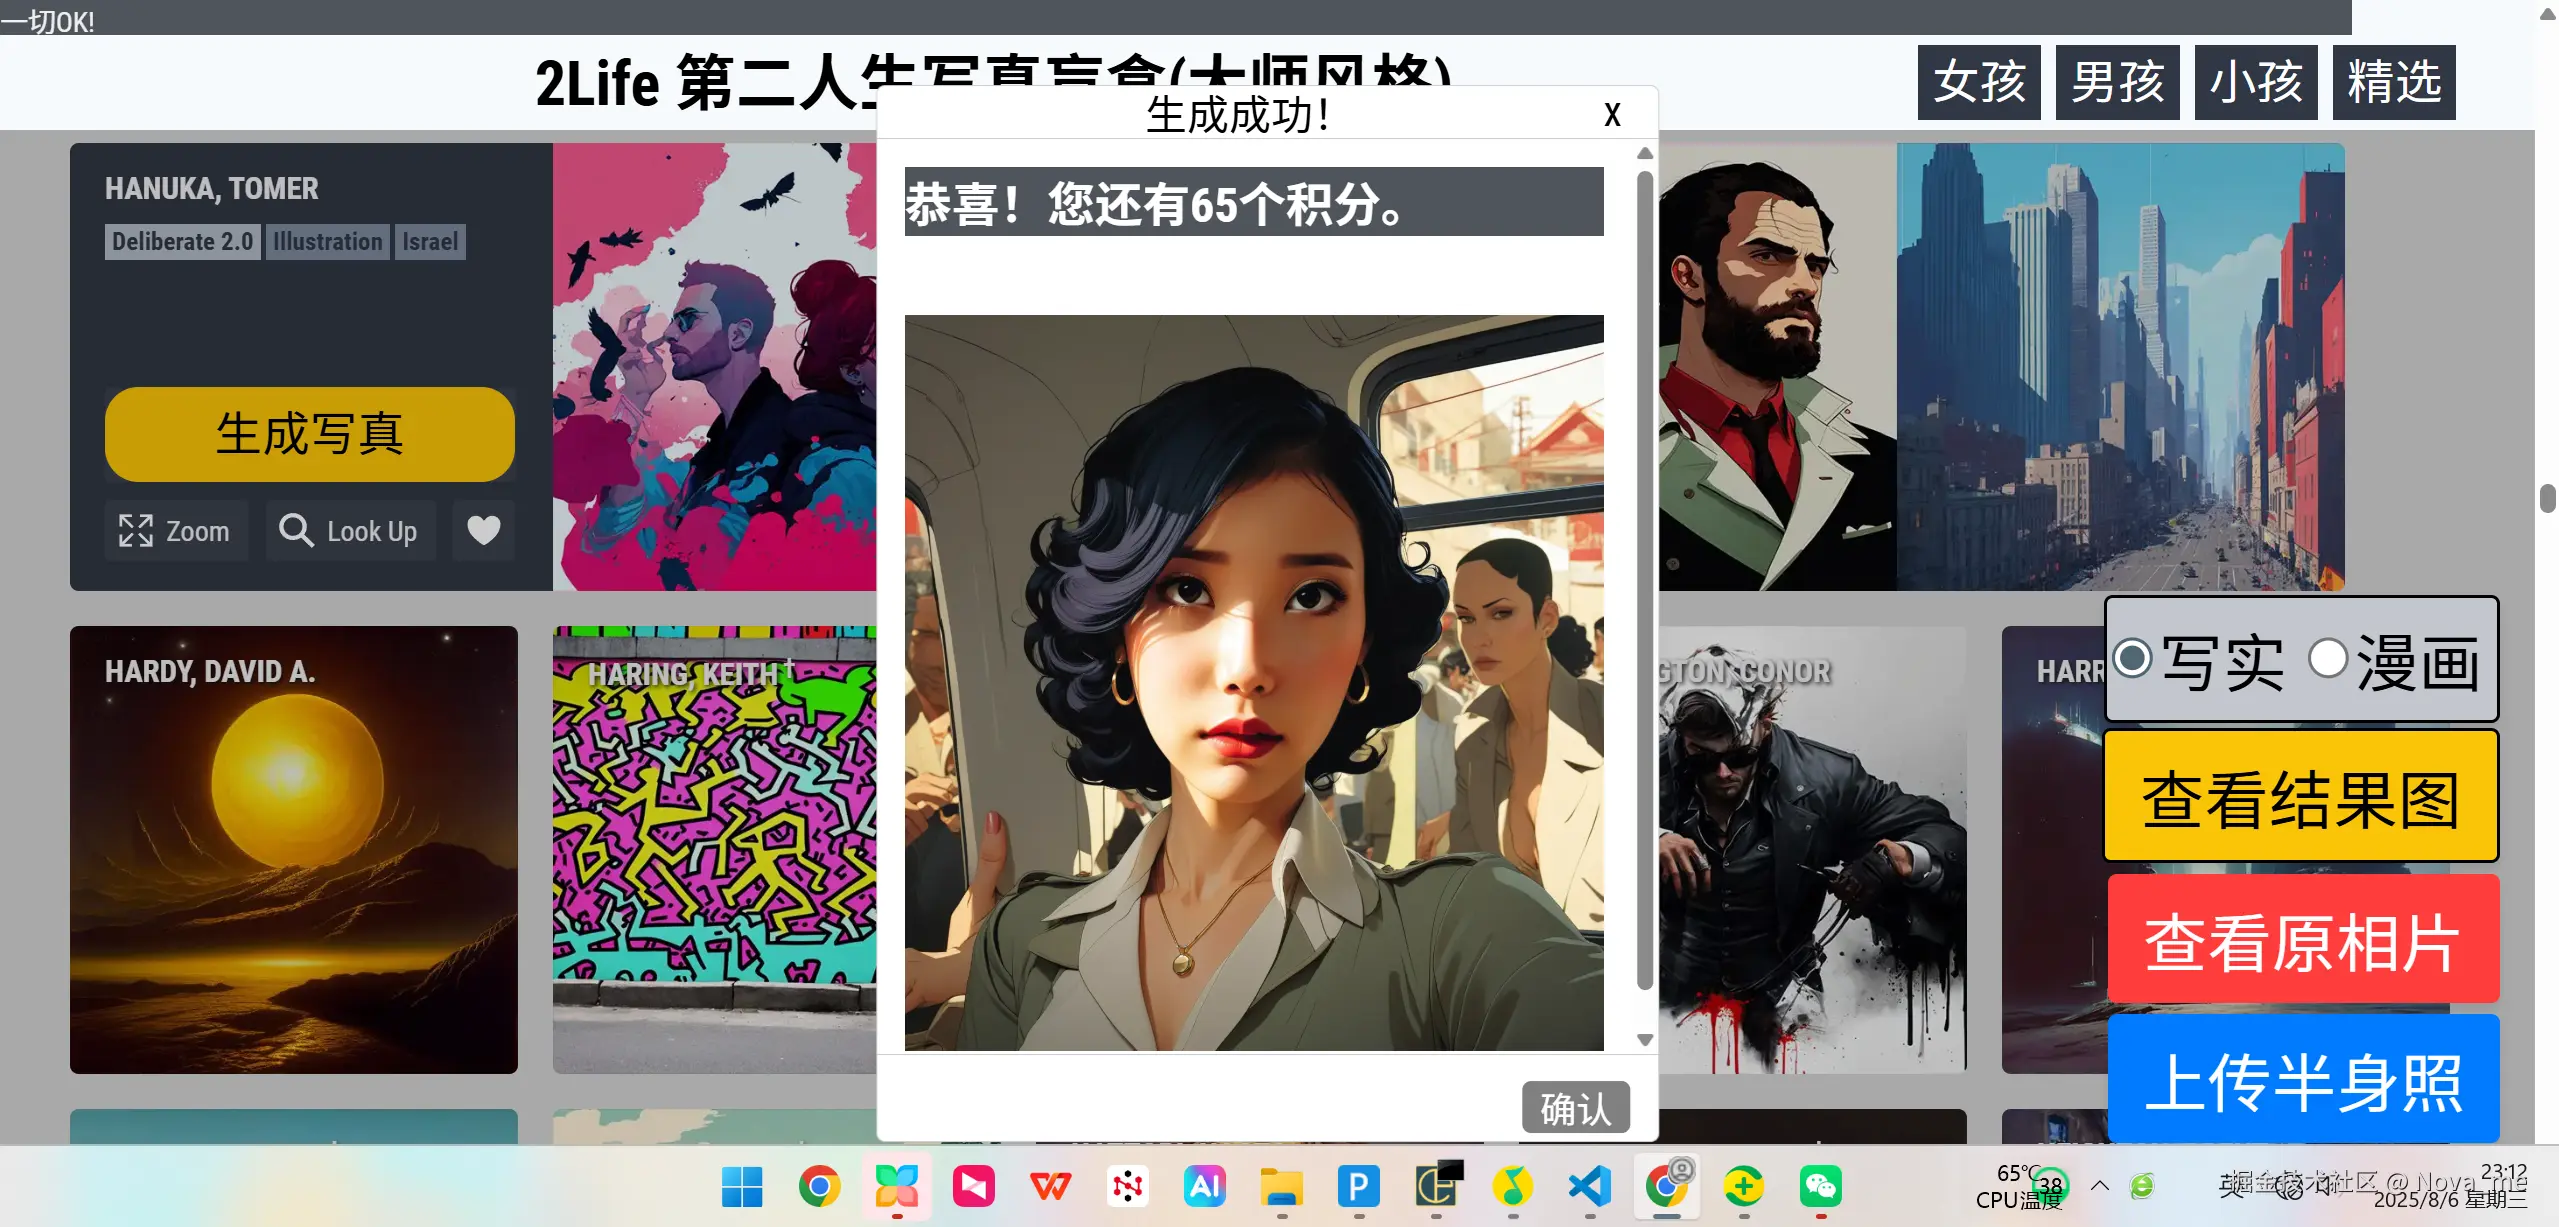Launch the AI app from the taskbar

pyautogui.click(x=1206, y=1187)
